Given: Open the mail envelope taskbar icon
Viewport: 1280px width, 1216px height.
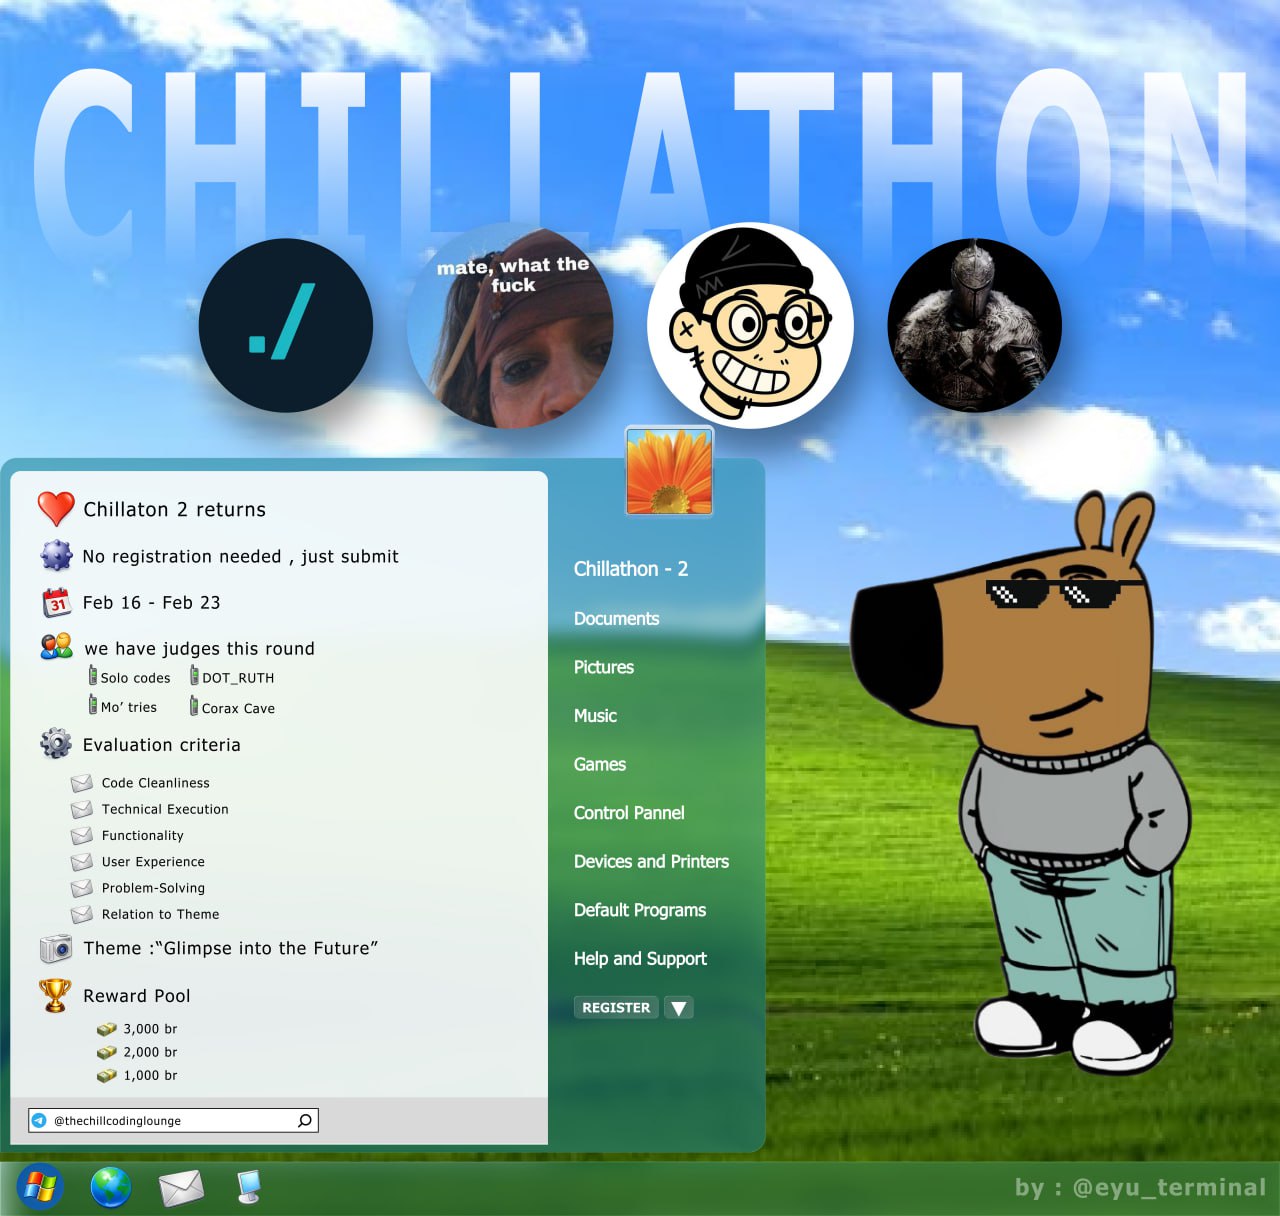Looking at the screenshot, I should coord(181,1188).
